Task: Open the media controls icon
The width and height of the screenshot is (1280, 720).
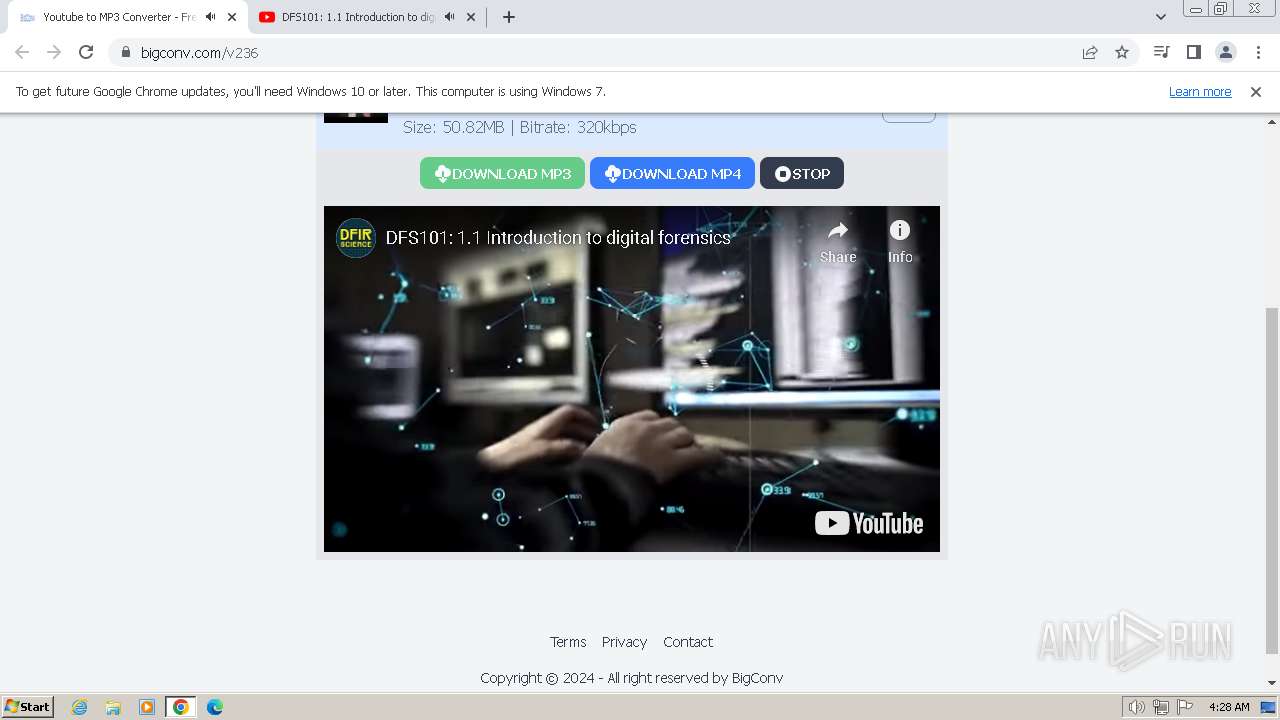Action: coord(1161,52)
